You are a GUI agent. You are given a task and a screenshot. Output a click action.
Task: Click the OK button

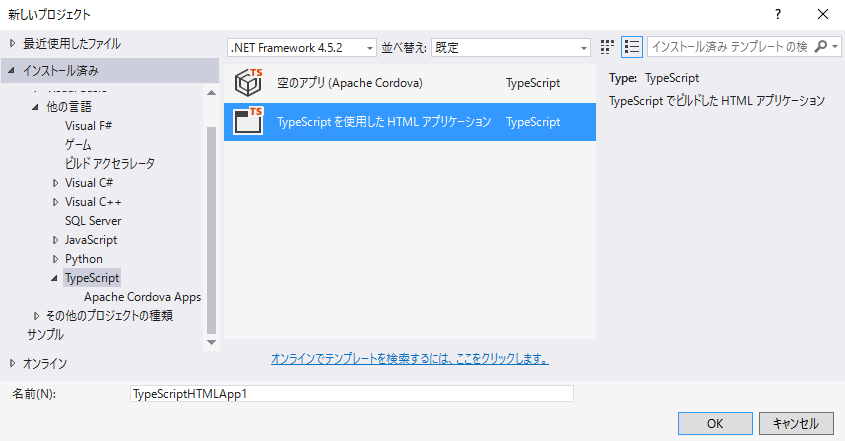click(715, 424)
